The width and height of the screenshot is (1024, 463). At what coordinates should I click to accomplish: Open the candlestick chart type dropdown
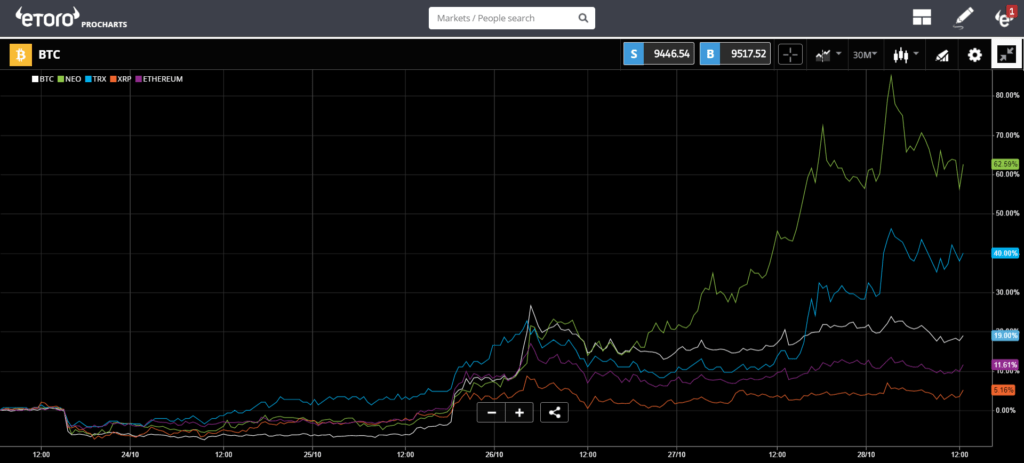point(906,55)
